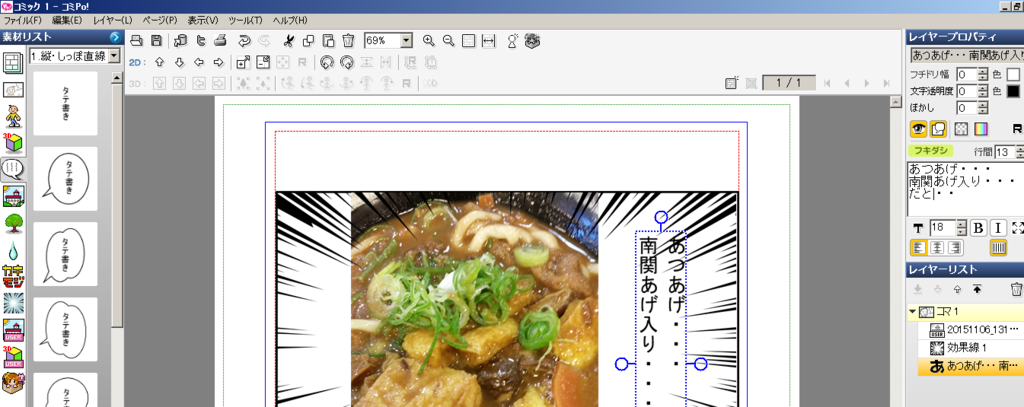Move the 2D object up with the arrow
The height and width of the screenshot is (407, 1024).
159,63
